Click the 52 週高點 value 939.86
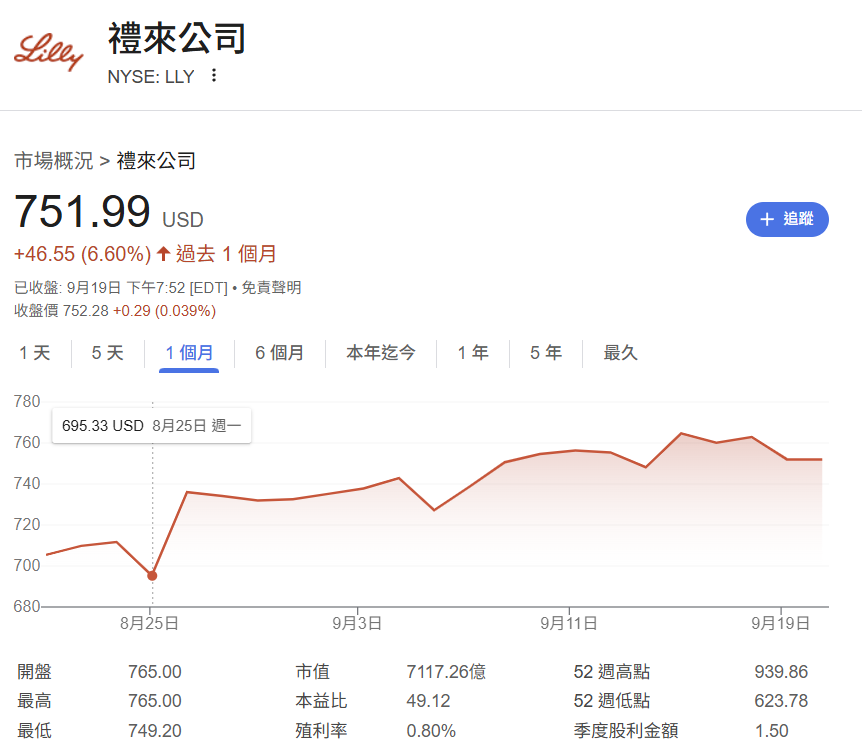The height and width of the screenshot is (751, 862). (781, 672)
